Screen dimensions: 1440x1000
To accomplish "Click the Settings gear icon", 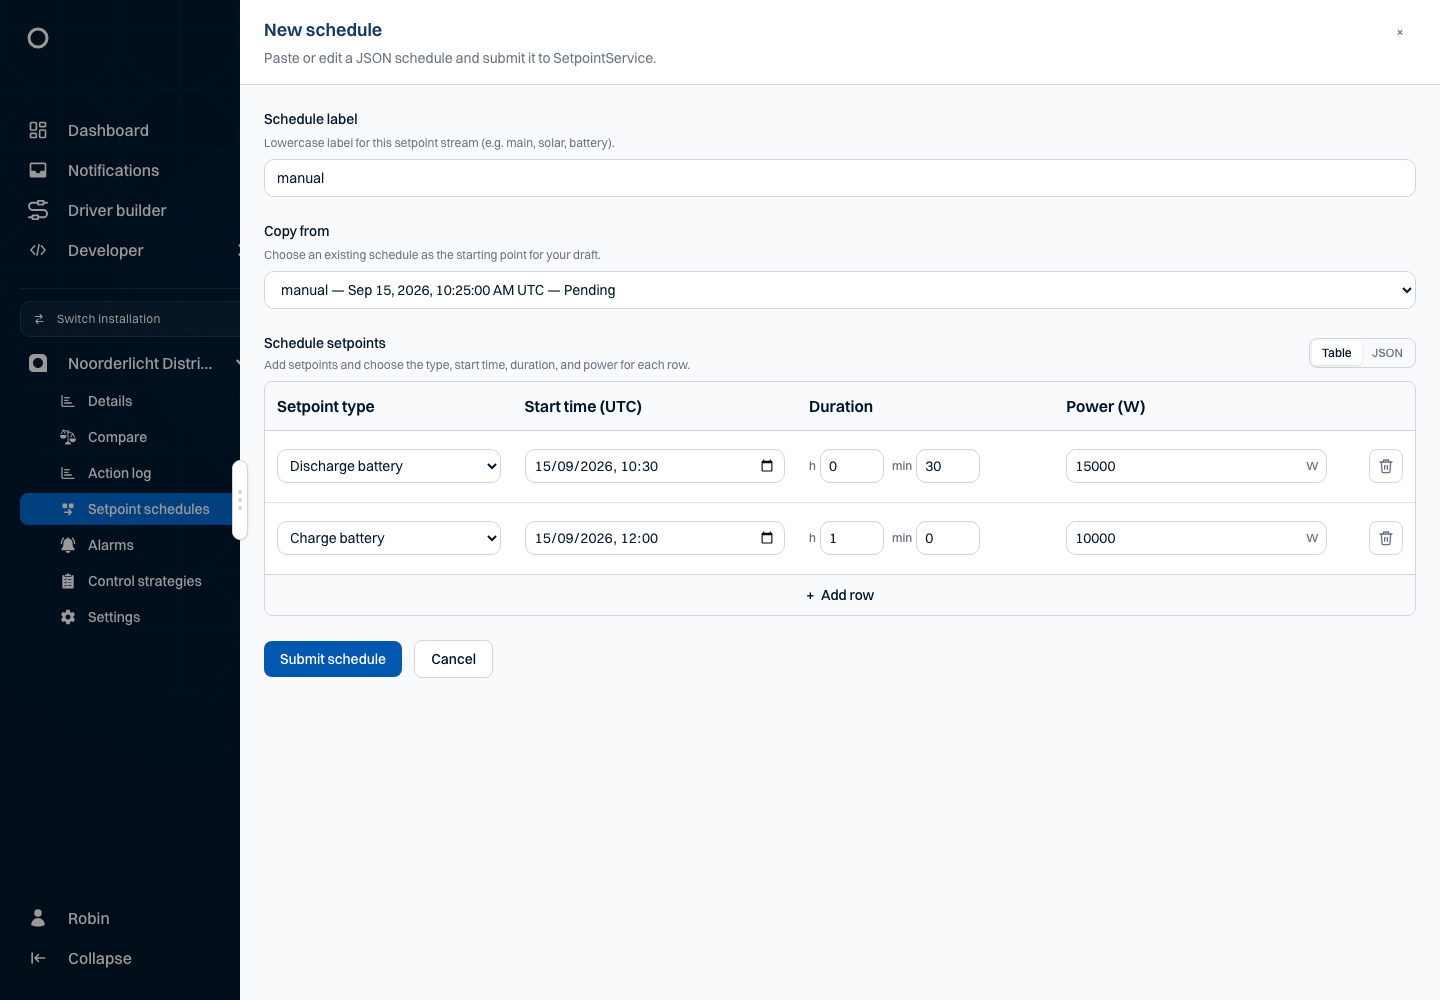I will (x=68, y=617).
